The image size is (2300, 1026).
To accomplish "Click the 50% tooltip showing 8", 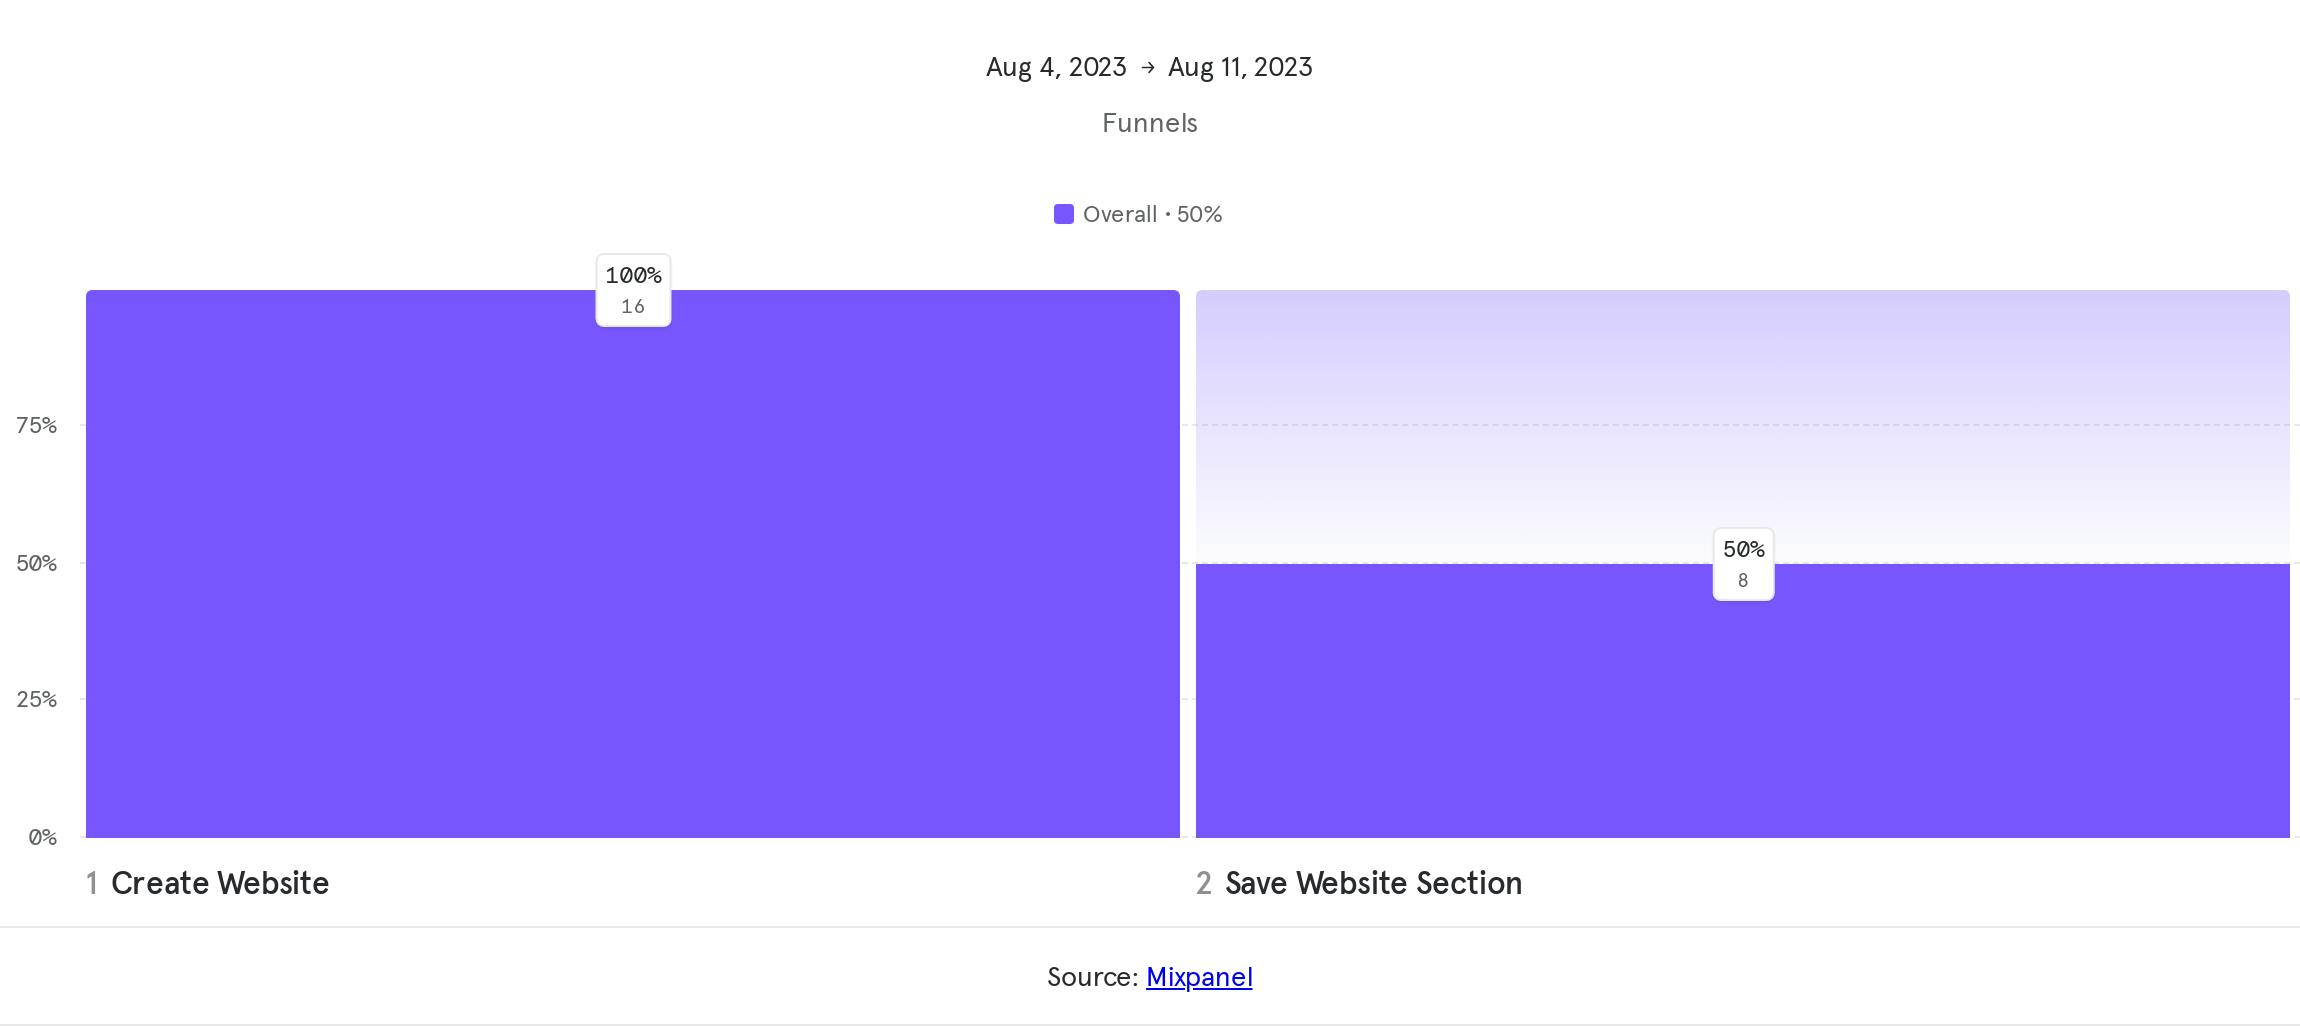I will click(x=1743, y=564).
